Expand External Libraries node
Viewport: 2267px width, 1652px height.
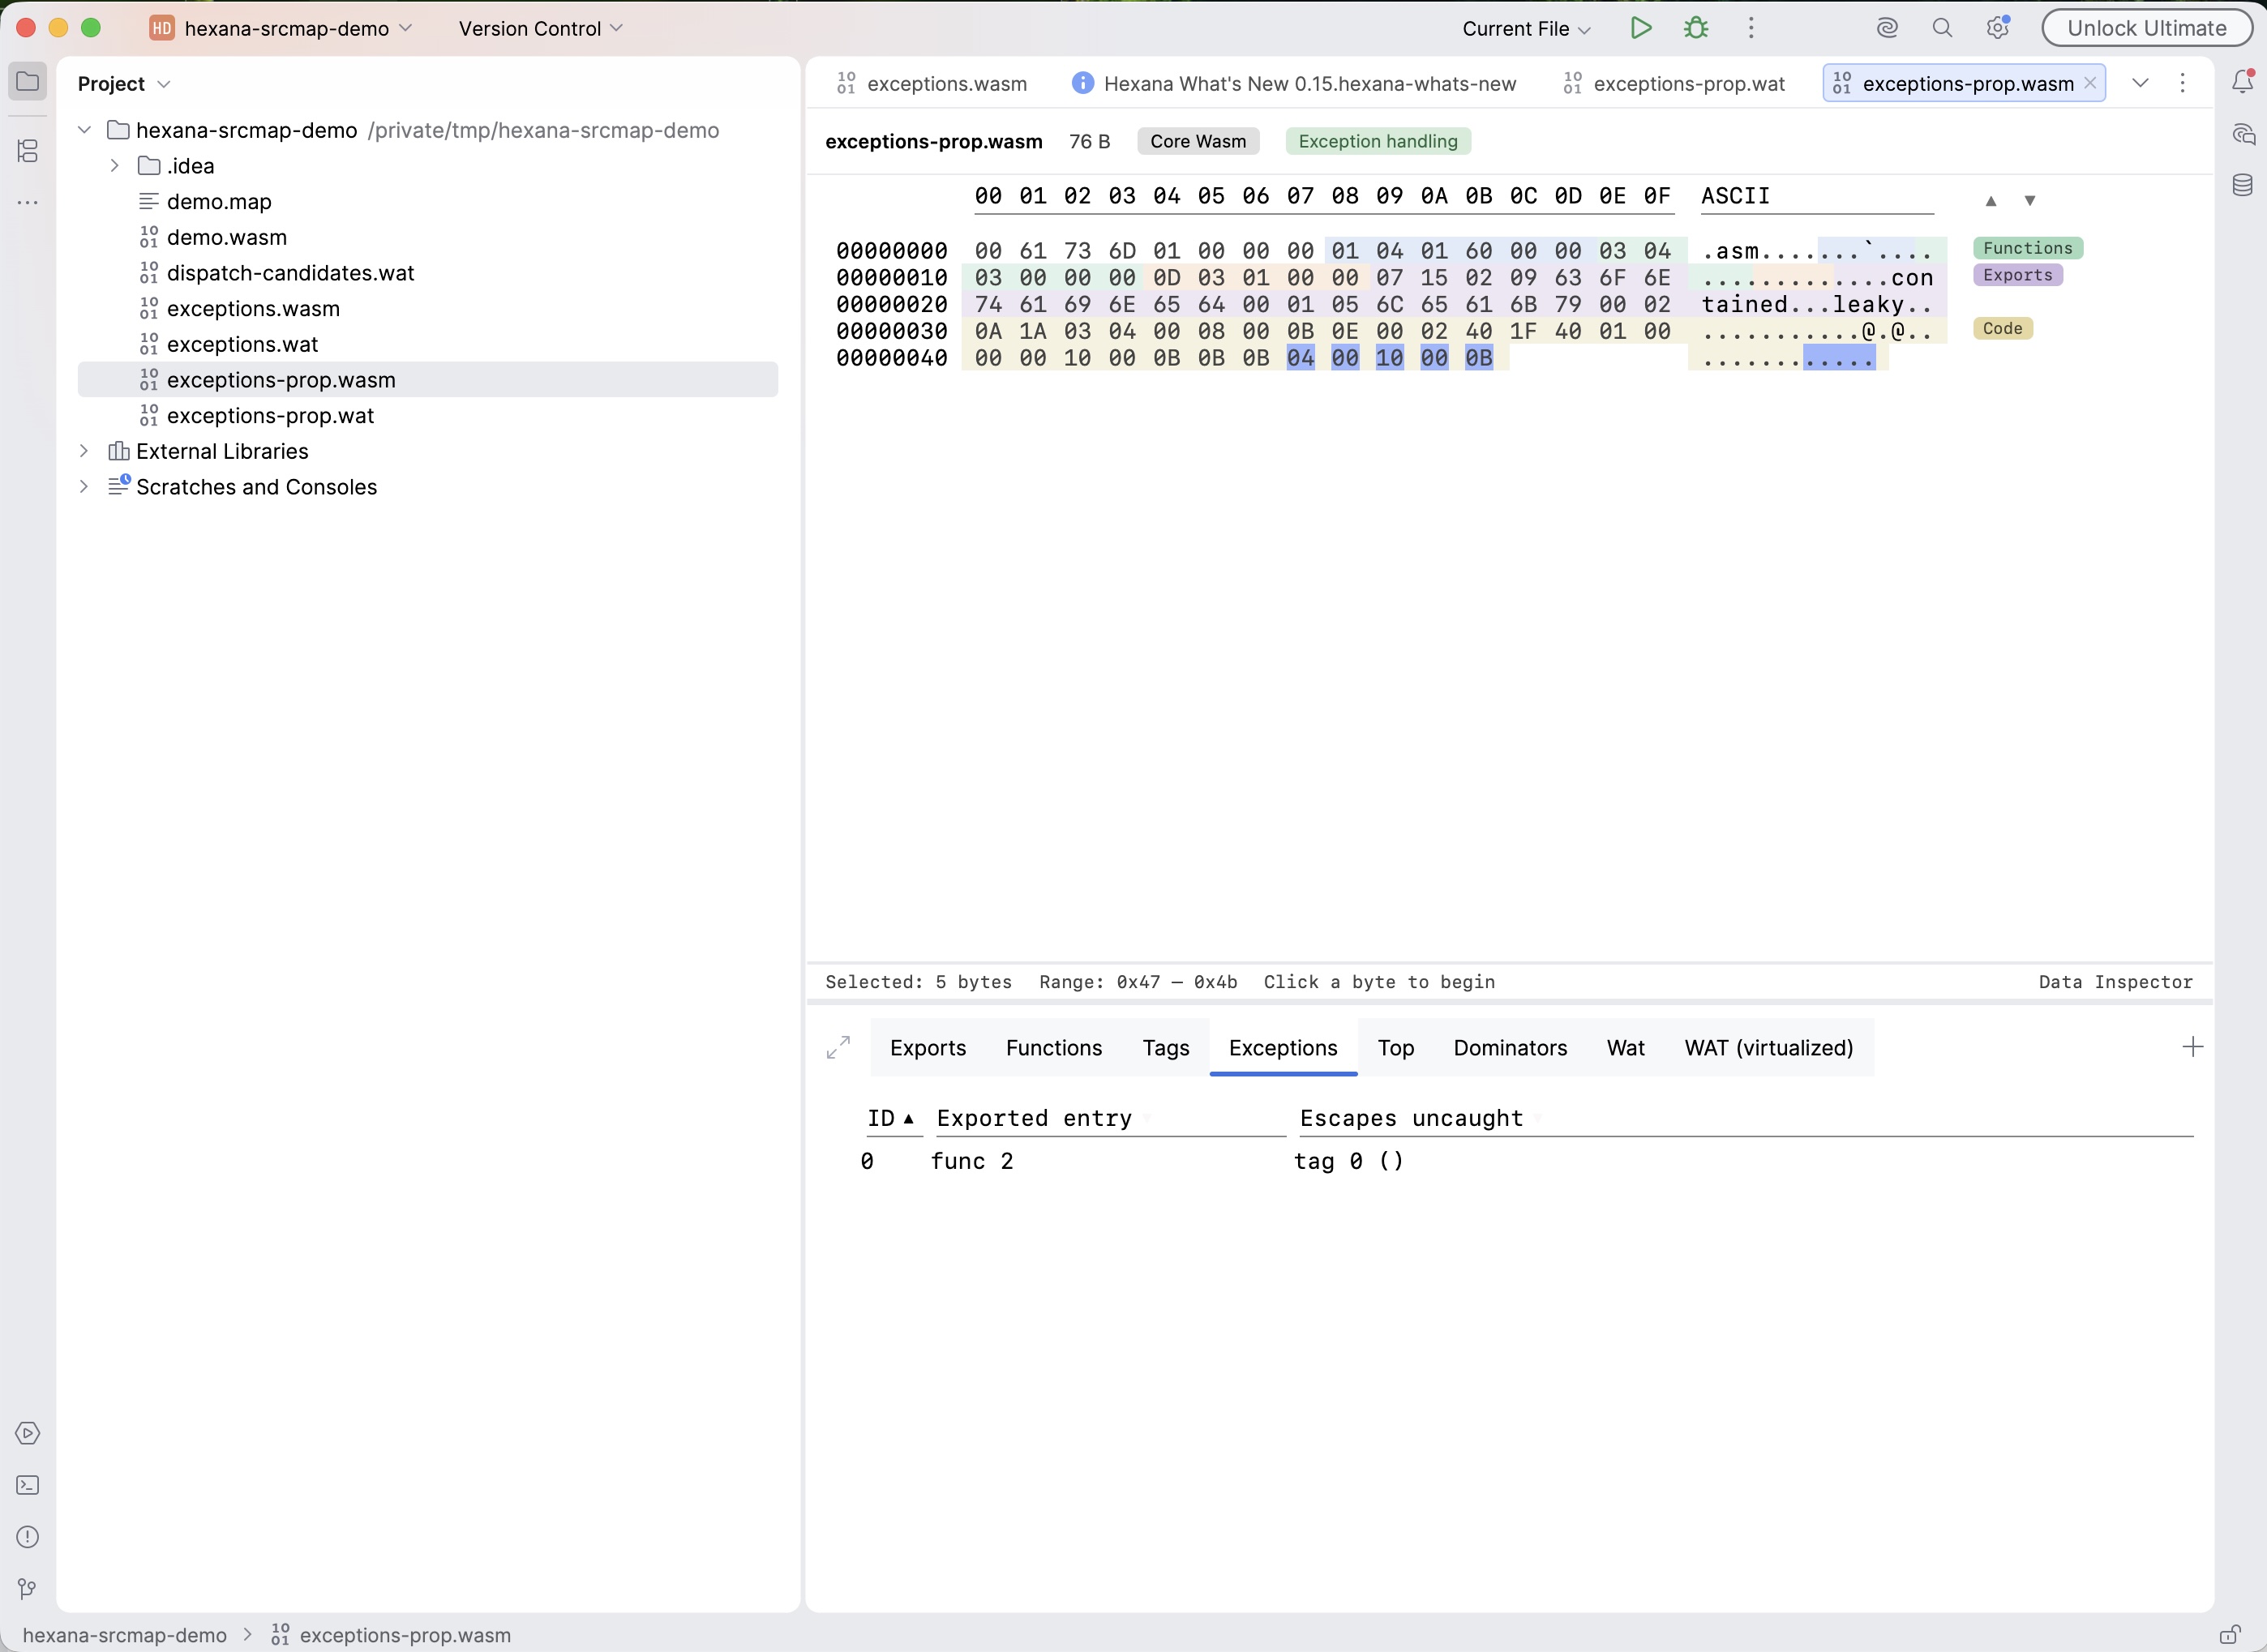85,451
